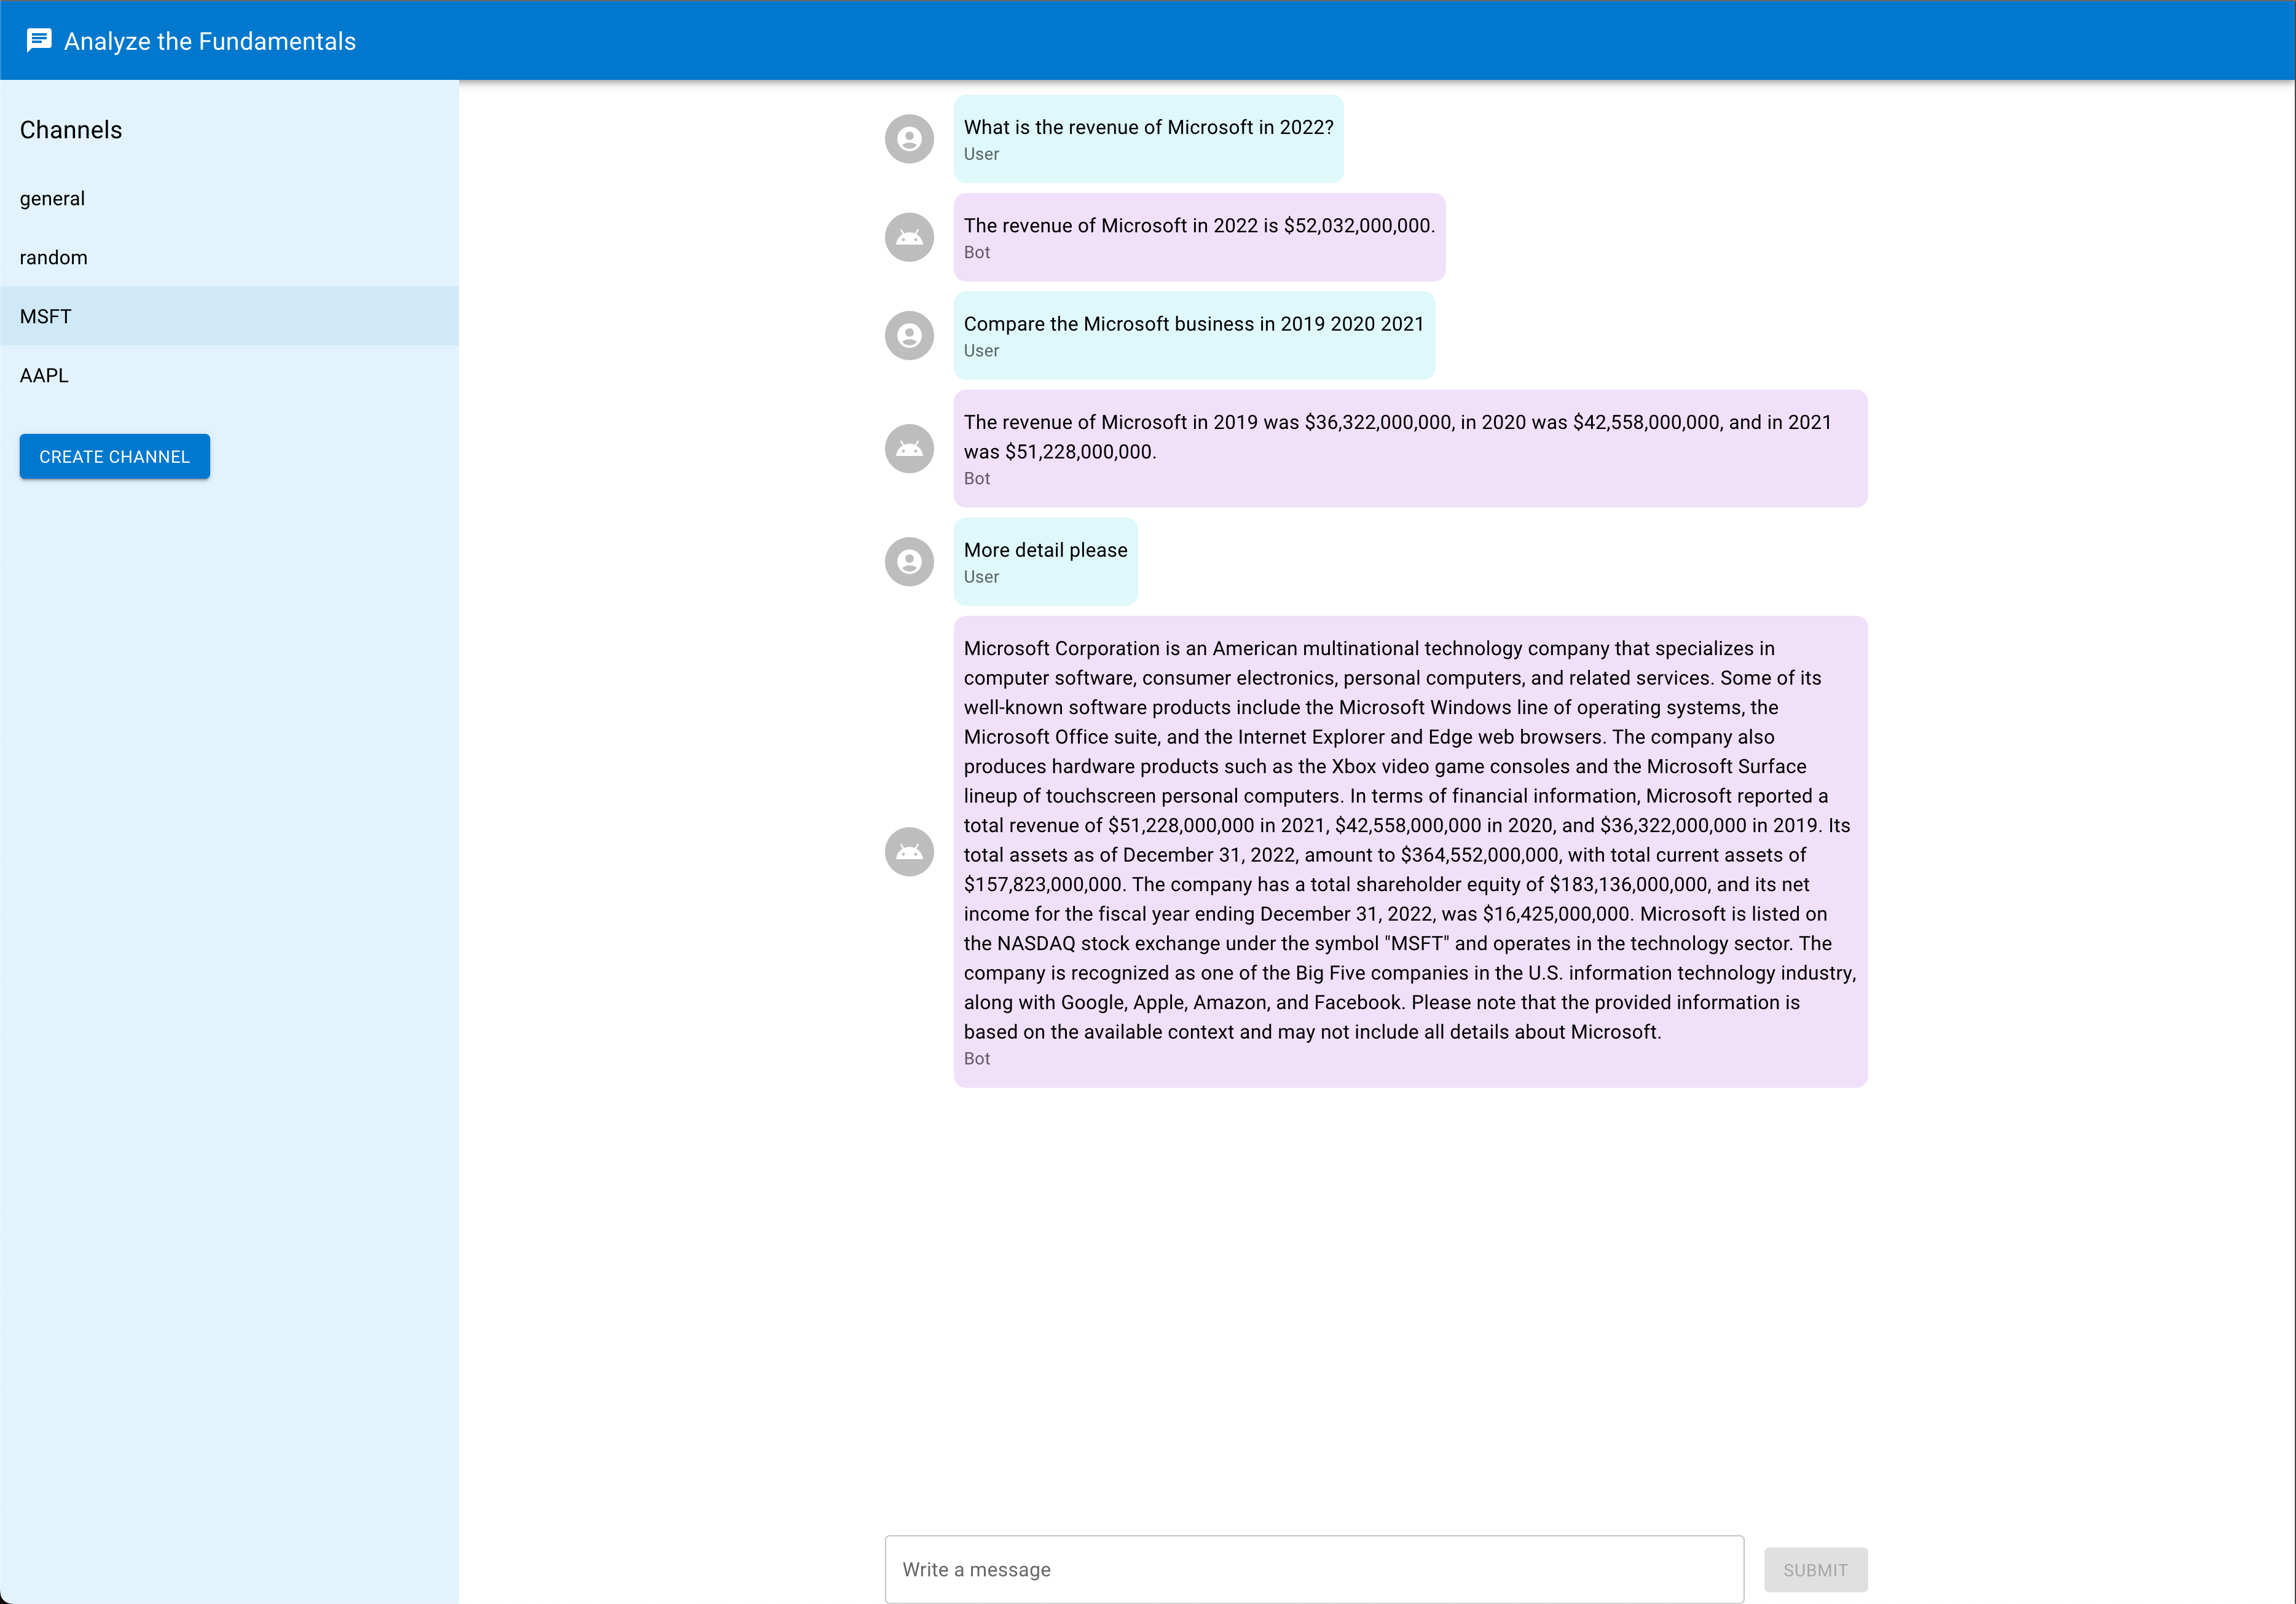Click bot avatar beside long Microsoft Corporation reply

click(908, 851)
